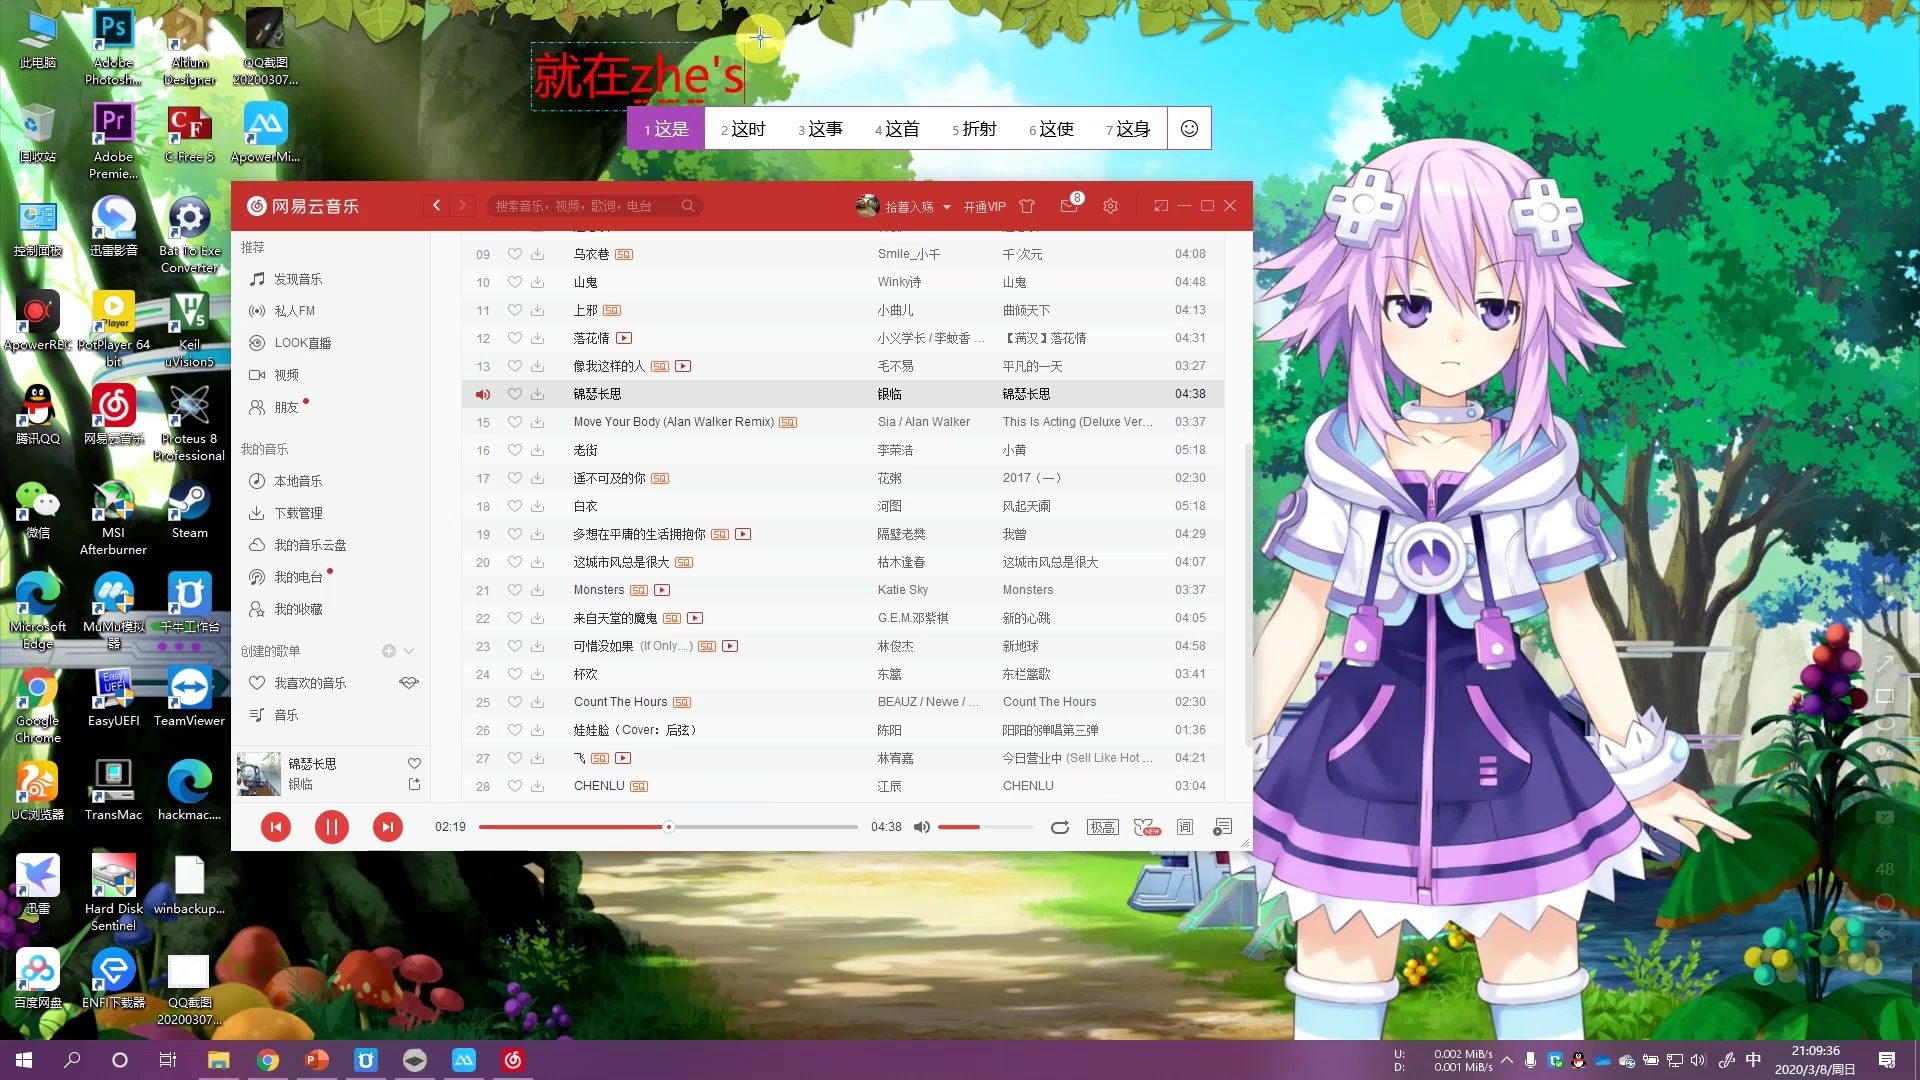Open 网易云音乐 settings gear
1920x1080 pixels.
click(1110, 204)
